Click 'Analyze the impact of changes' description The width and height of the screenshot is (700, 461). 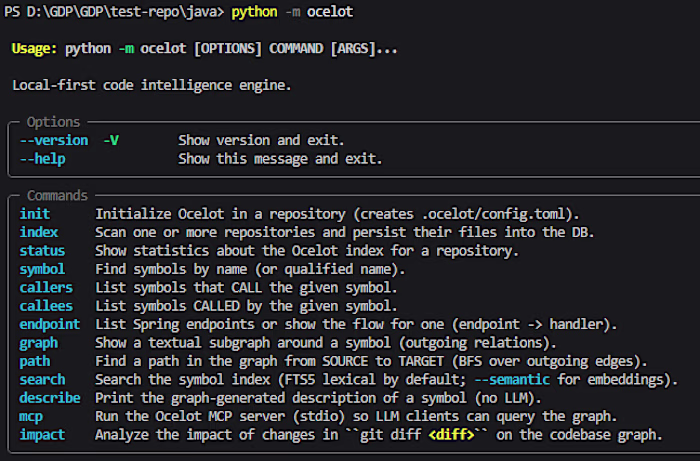click(379, 435)
